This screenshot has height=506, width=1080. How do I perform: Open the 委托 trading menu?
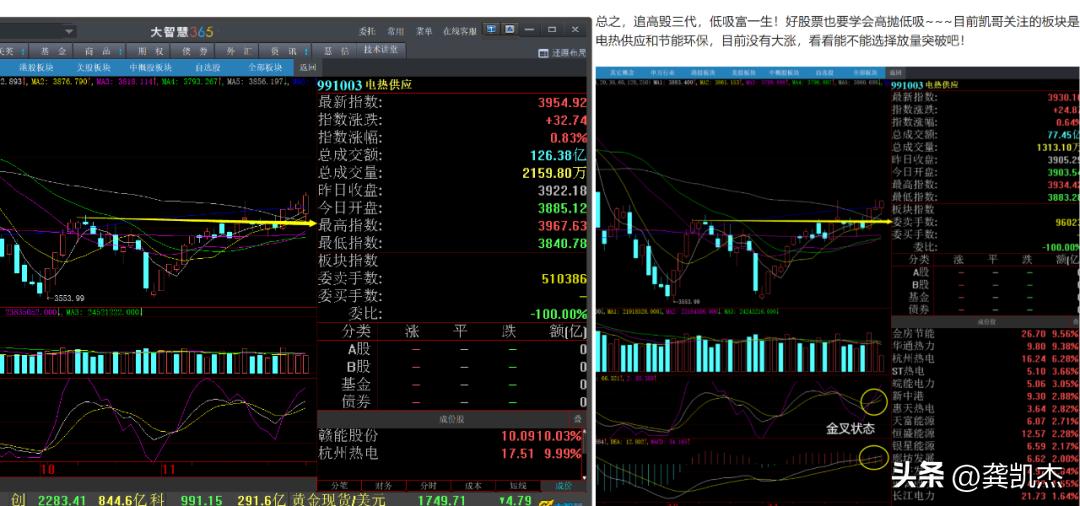(x=367, y=31)
